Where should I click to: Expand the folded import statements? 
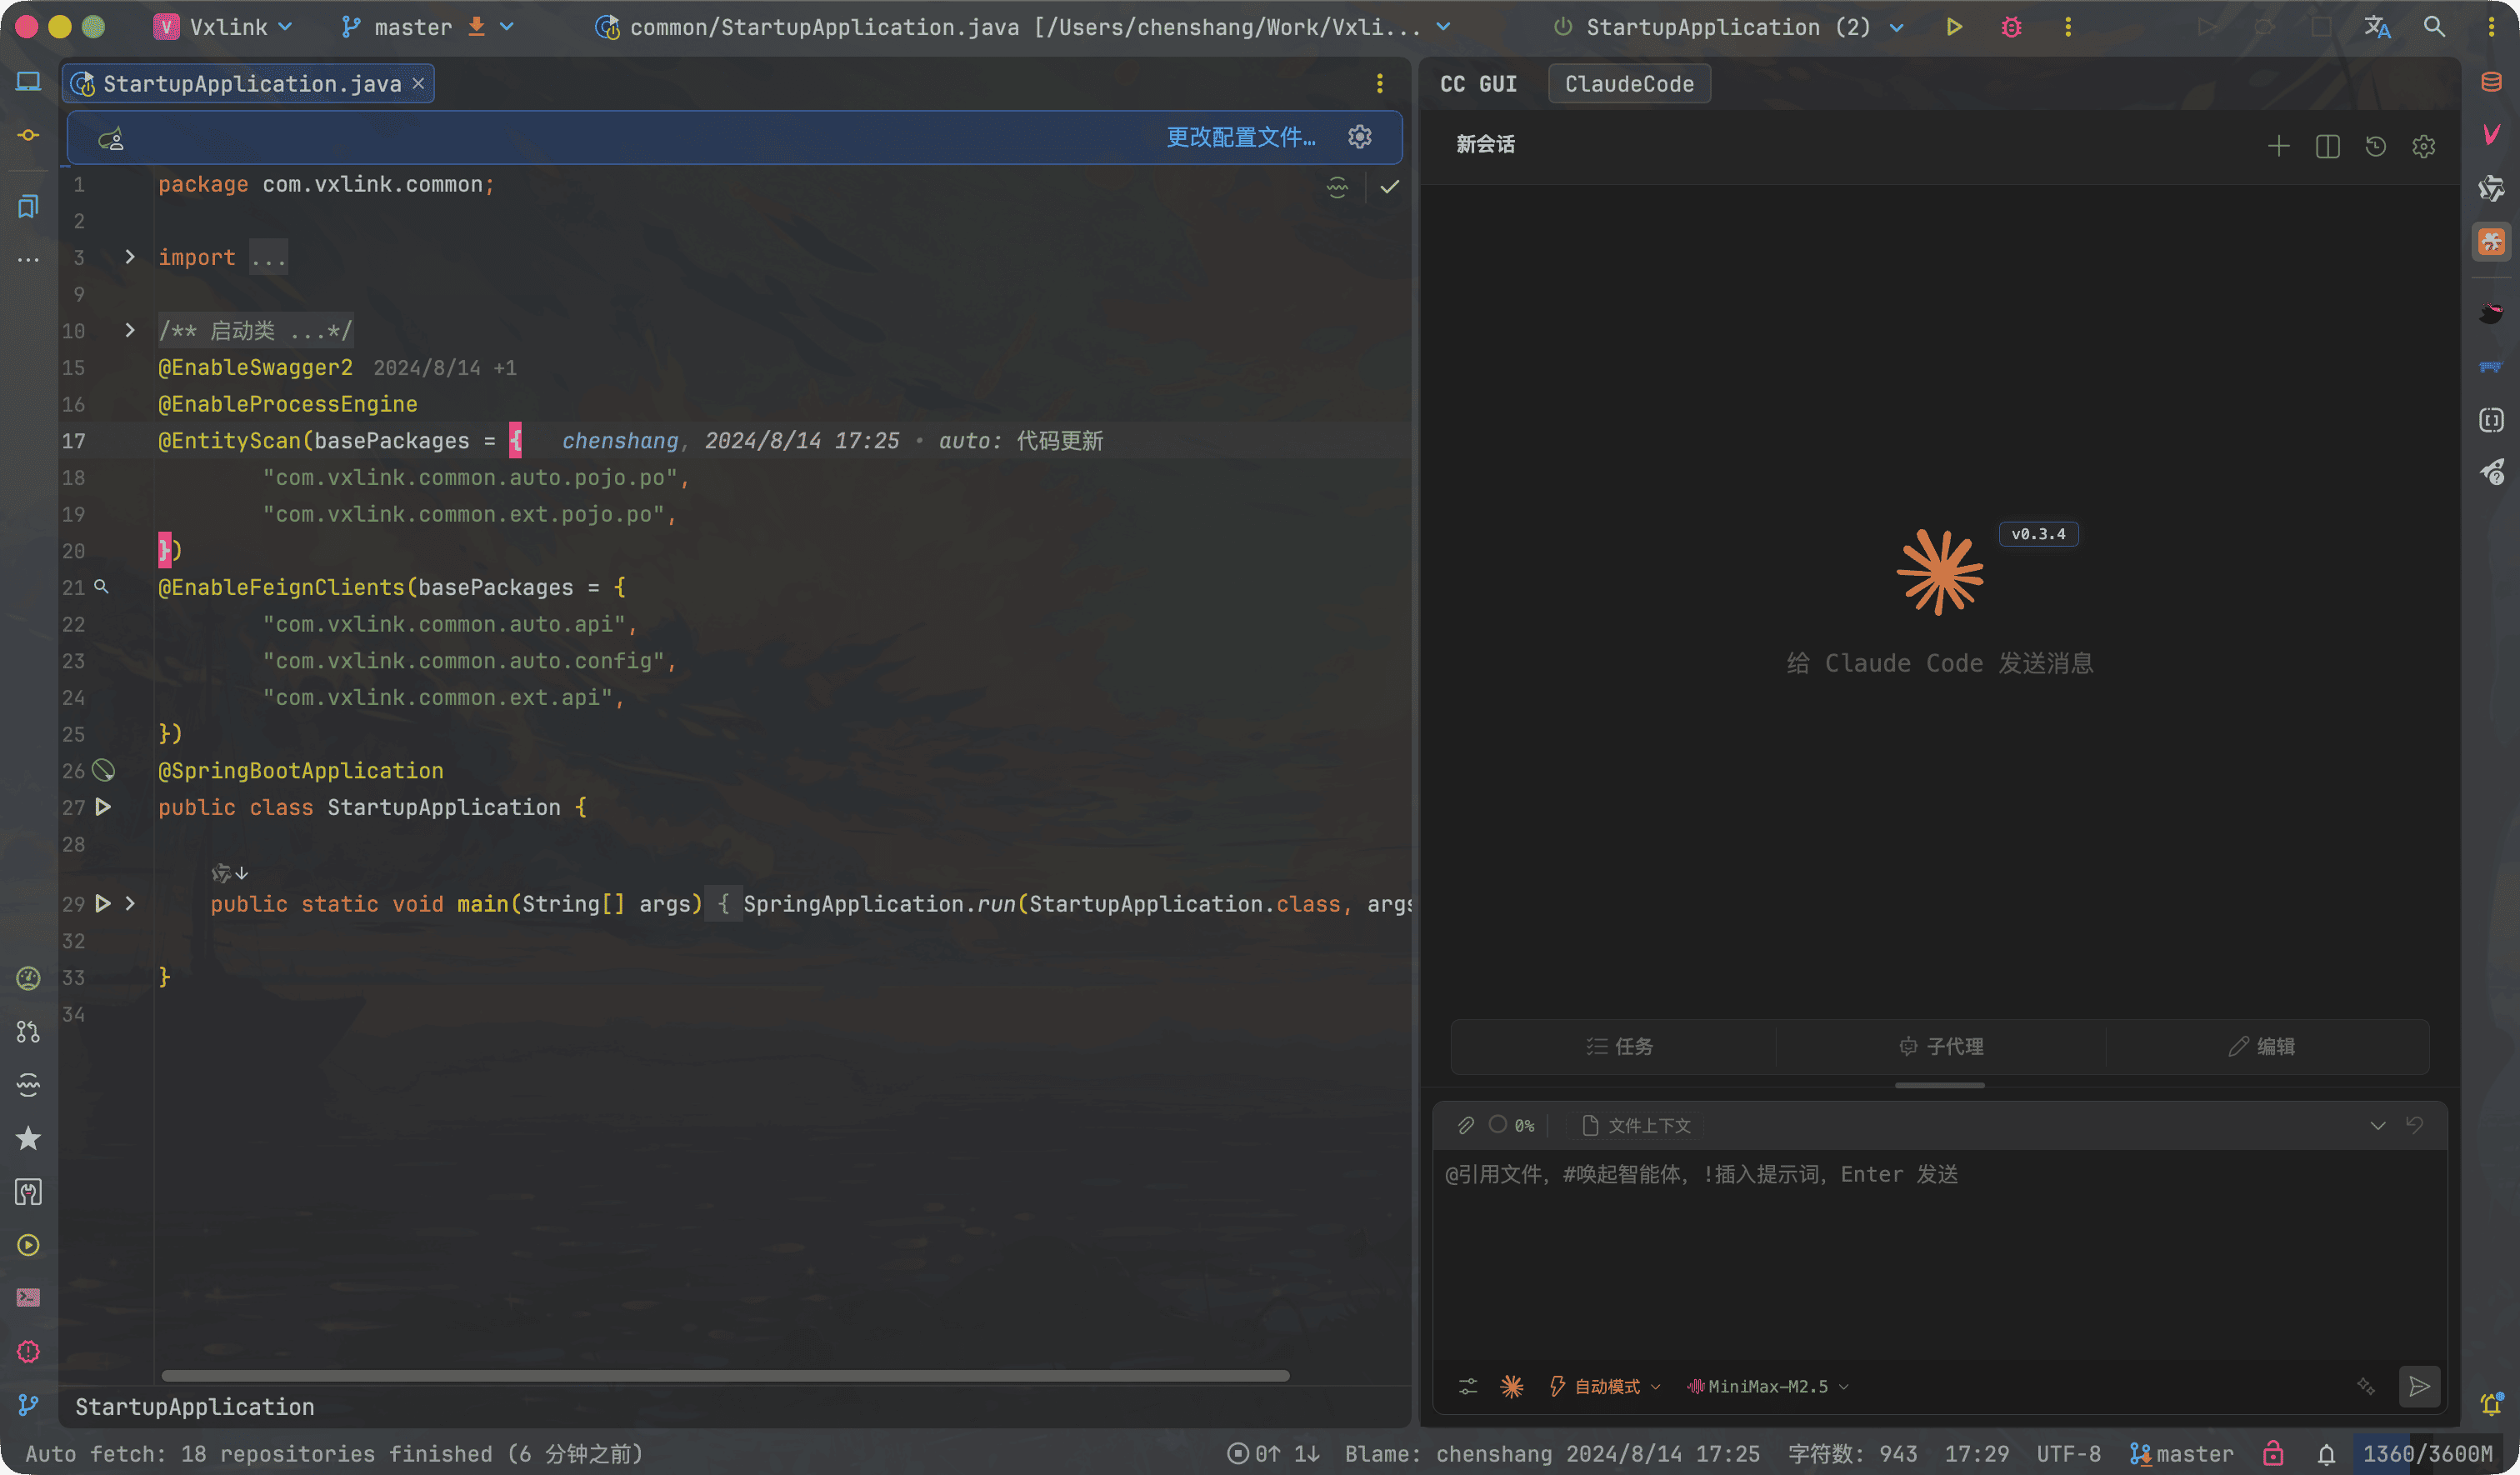tap(130, 257)
